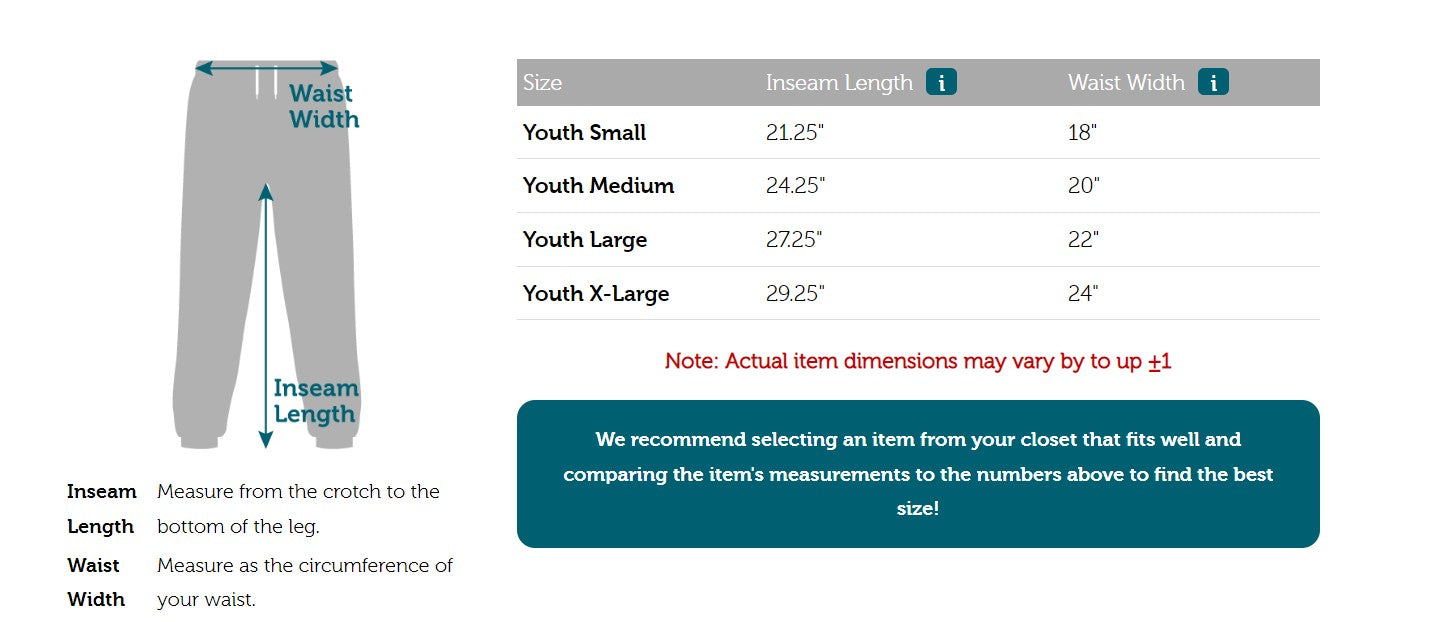Click the red dimensions variance note
This screenshot has width=1432, height=622.
(918, 361)
